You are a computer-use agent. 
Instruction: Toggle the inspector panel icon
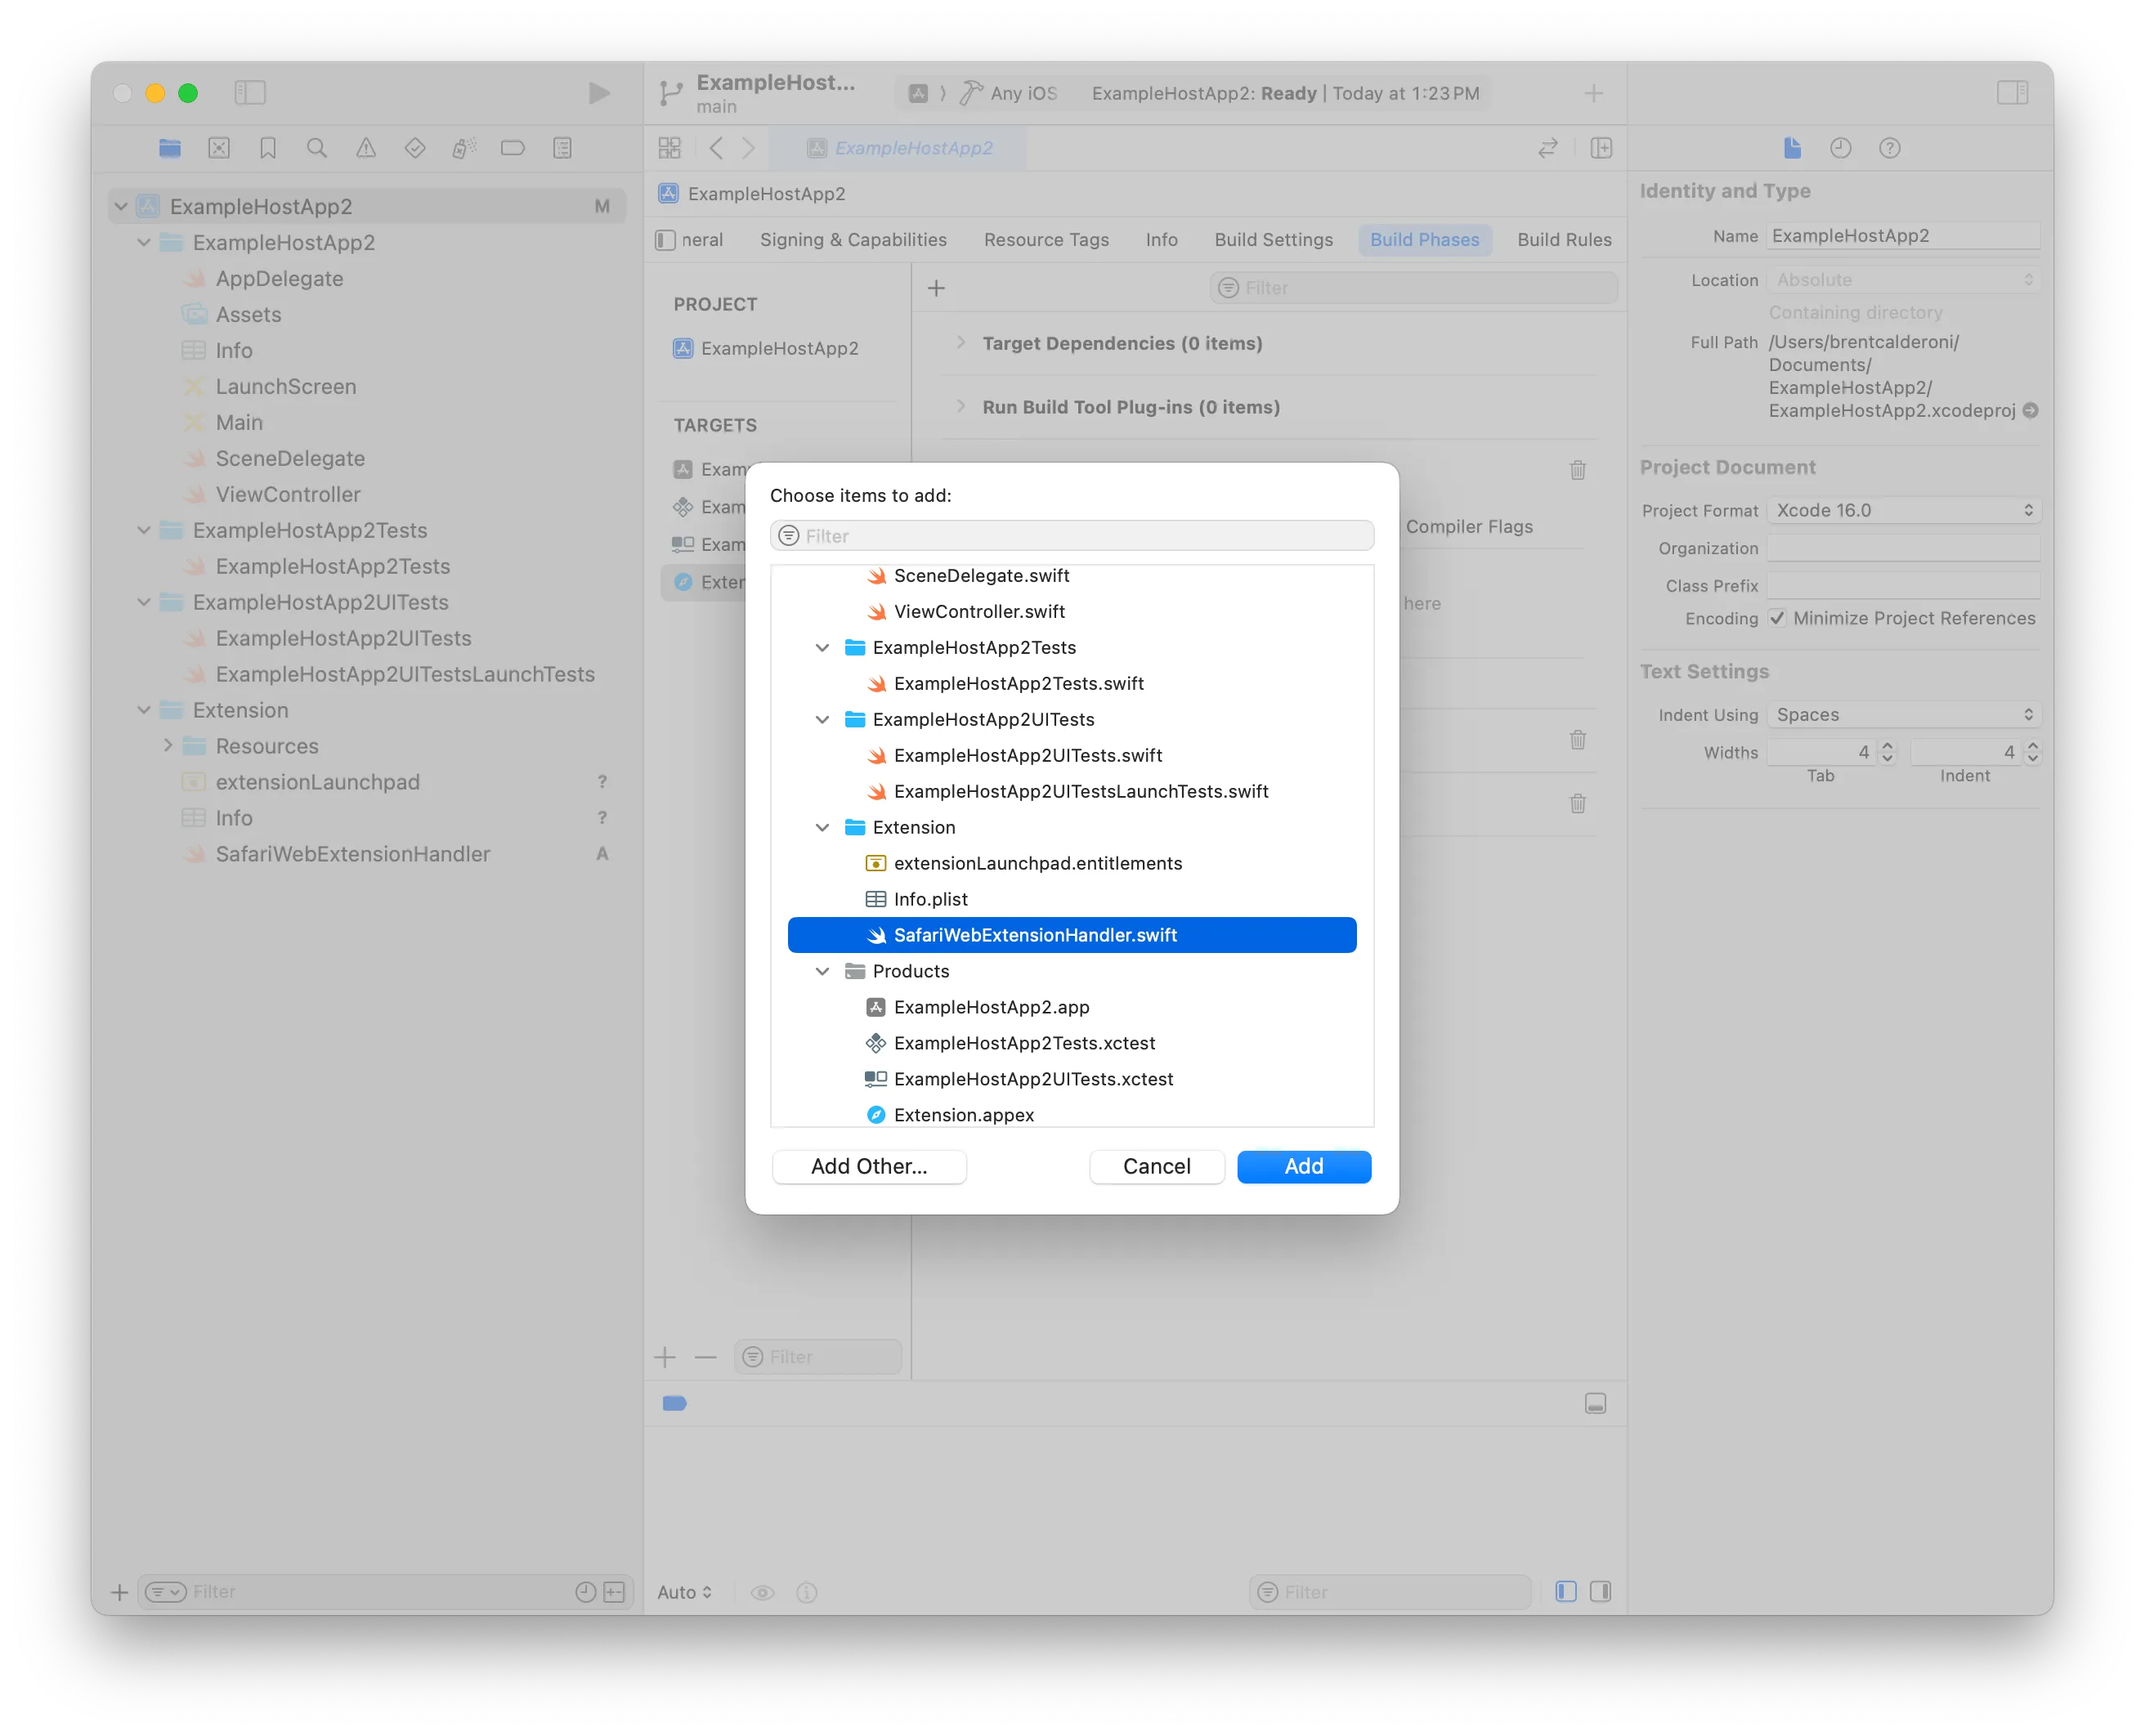2012,93
